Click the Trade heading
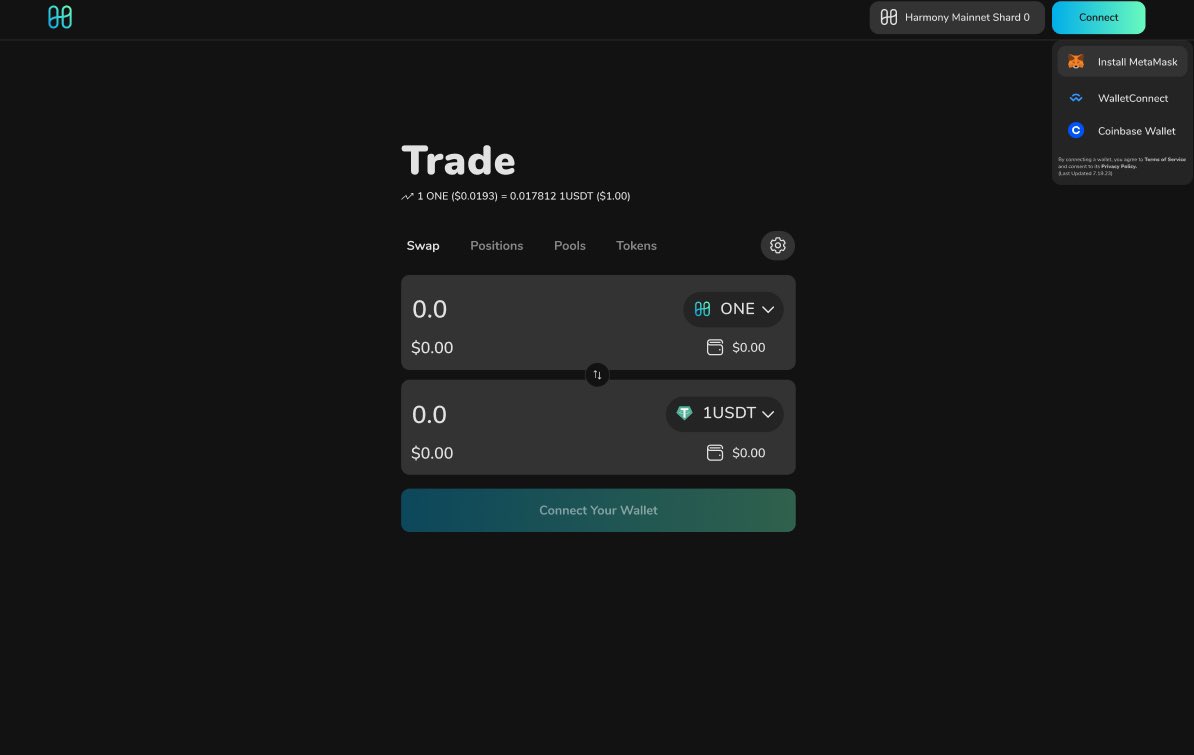 click(x=458, y=161)
